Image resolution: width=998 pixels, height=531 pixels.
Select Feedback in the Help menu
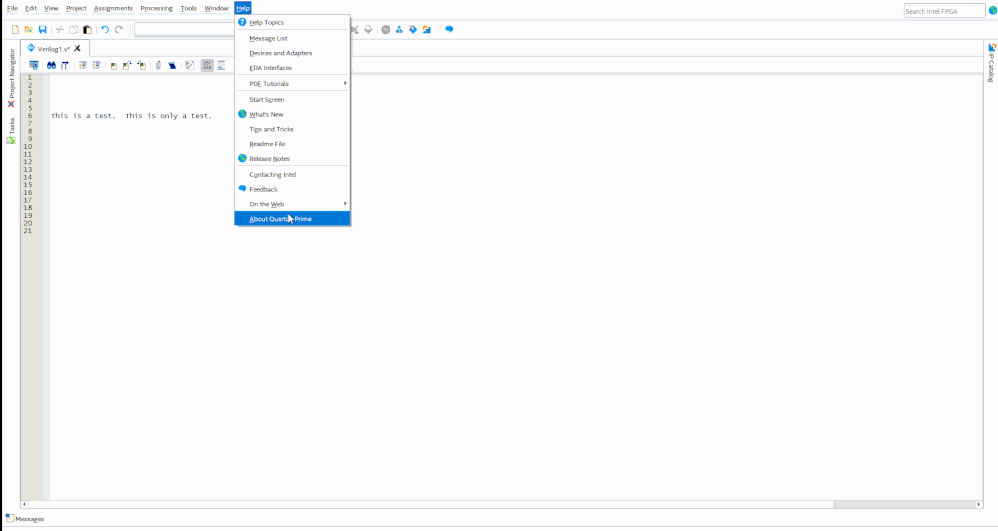293,189
